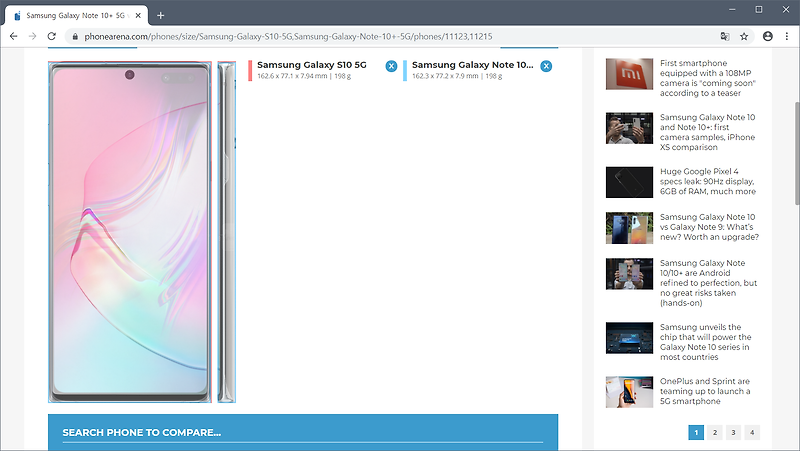Click the OnePlus Sprint article thumbnail
This screenshot has width=800, height=451.
pos(629,392)
